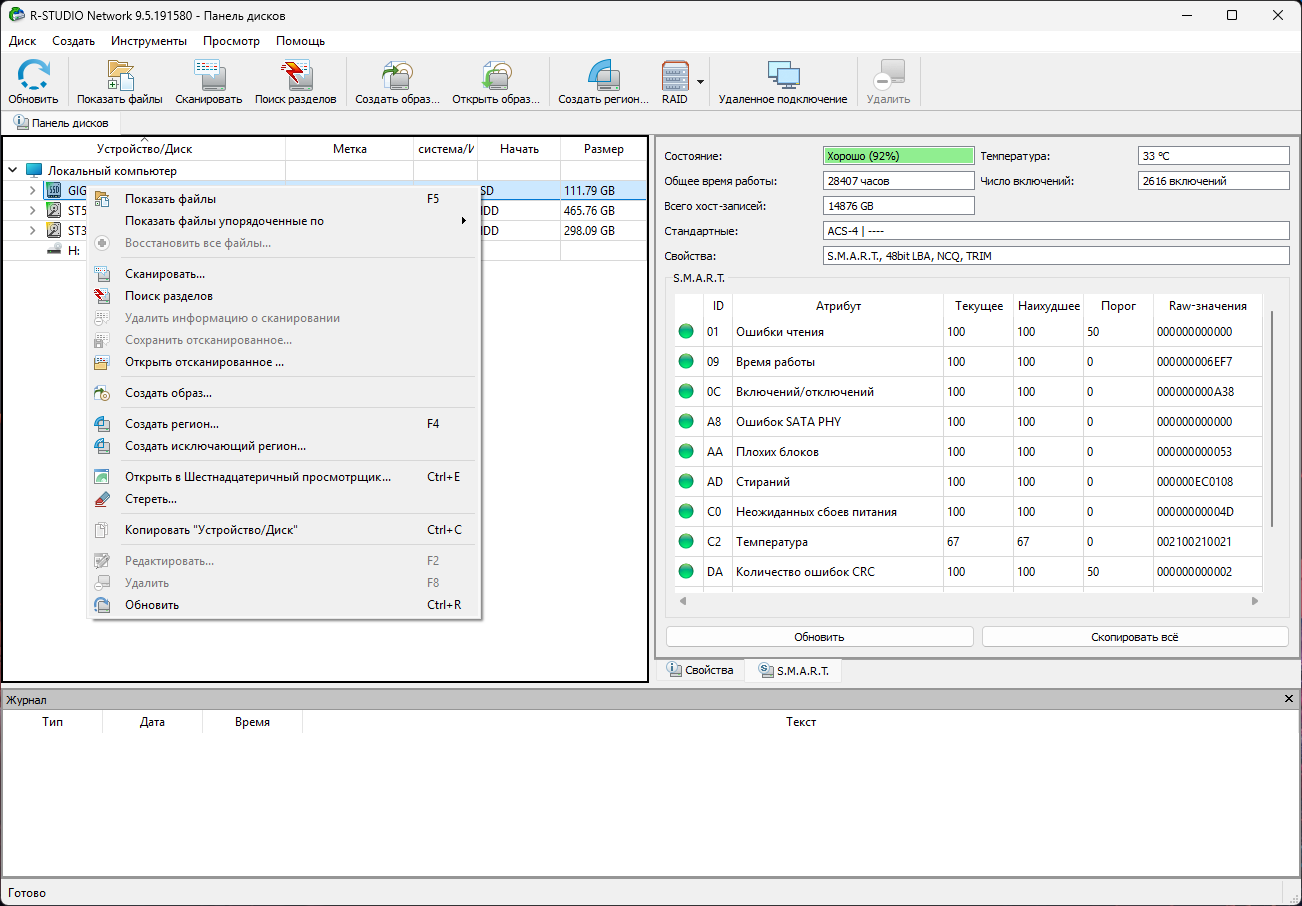Choose Поиск разделов in context menu
1302x906 pixels.
(285, 296)
